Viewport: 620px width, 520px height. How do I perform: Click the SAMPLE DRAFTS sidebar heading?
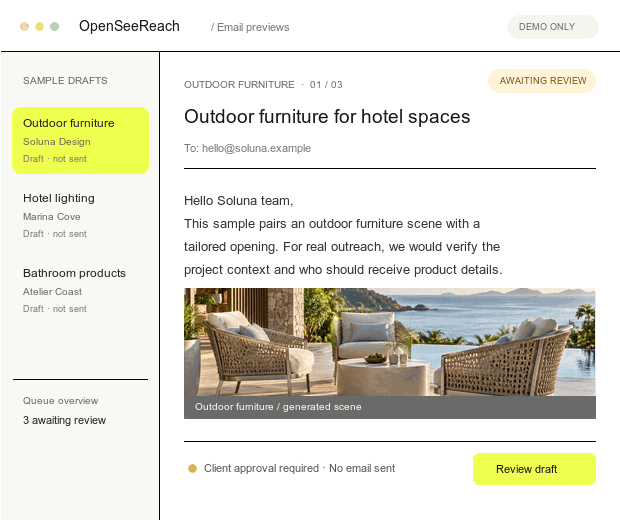[65, 81]
